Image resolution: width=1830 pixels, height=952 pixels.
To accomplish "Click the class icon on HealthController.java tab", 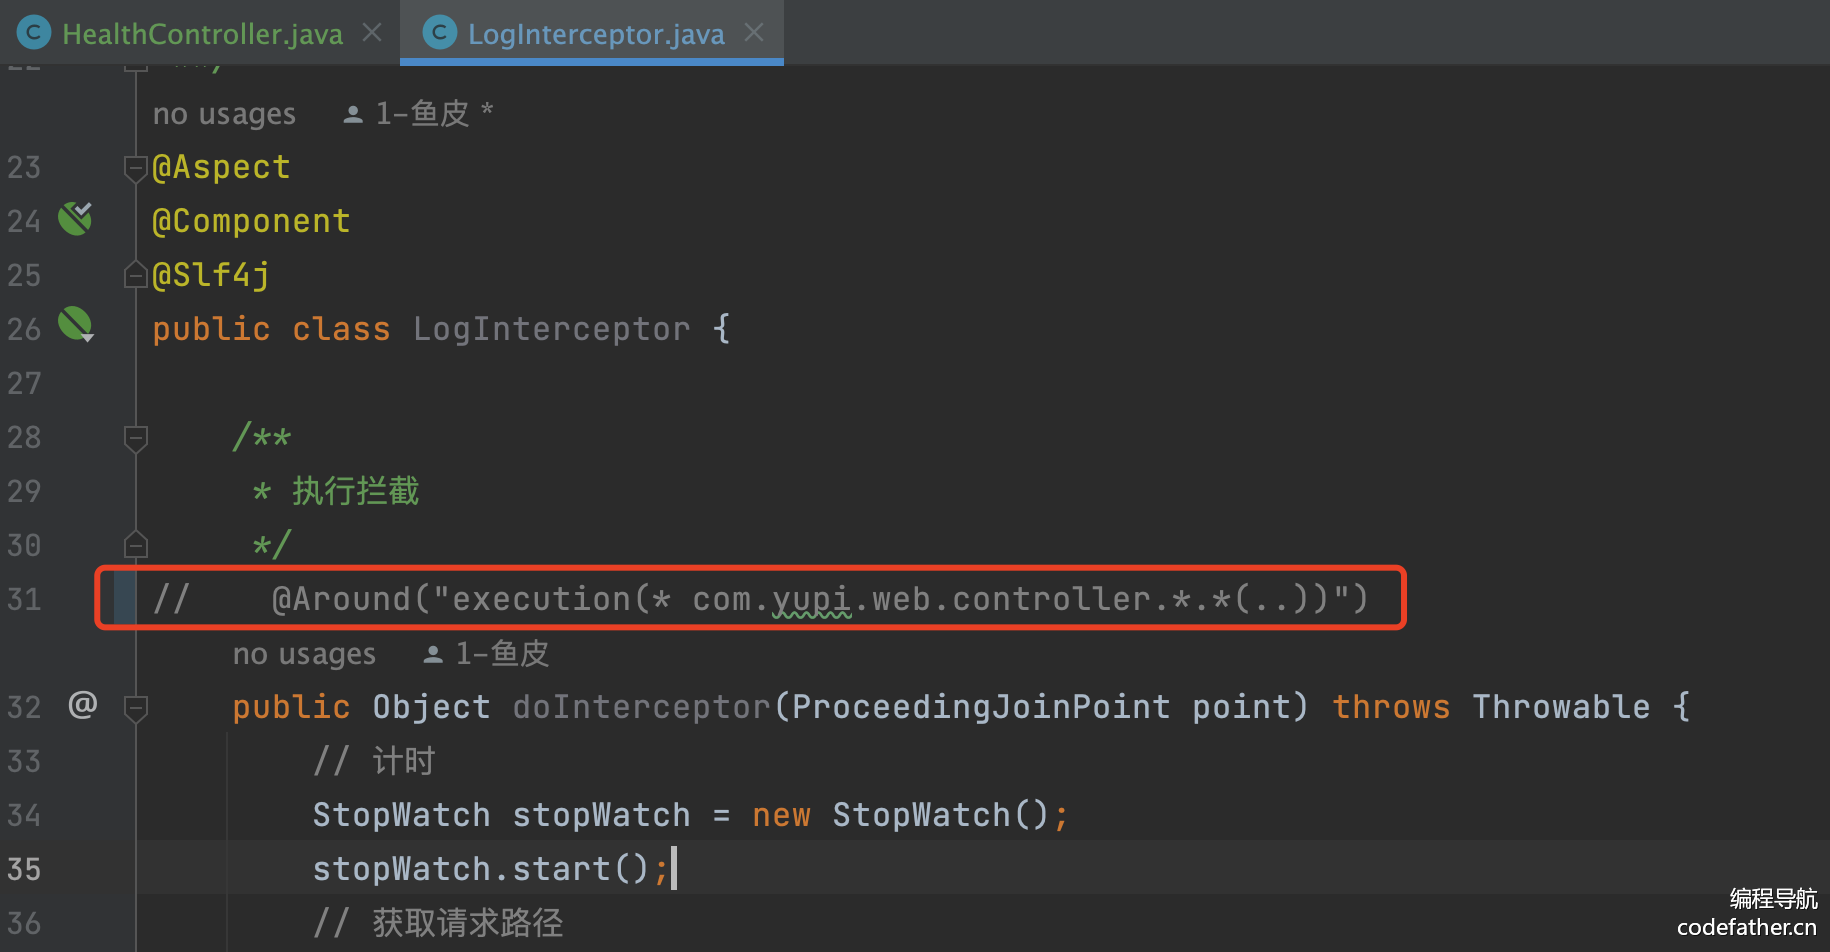I will coord(34,33).
